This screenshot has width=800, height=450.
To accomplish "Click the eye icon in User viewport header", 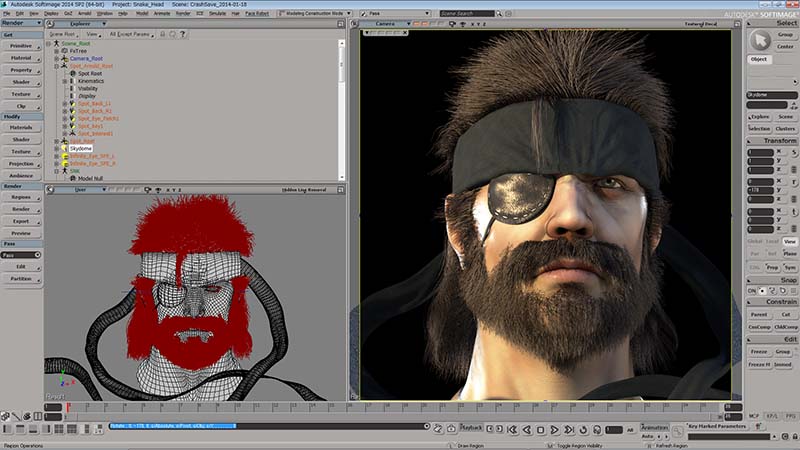I will coord(158,190).
